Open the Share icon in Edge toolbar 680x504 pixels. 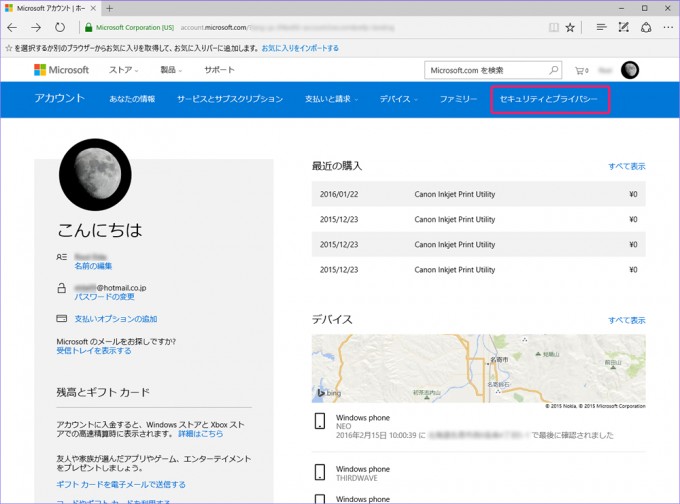coord(646,27)
